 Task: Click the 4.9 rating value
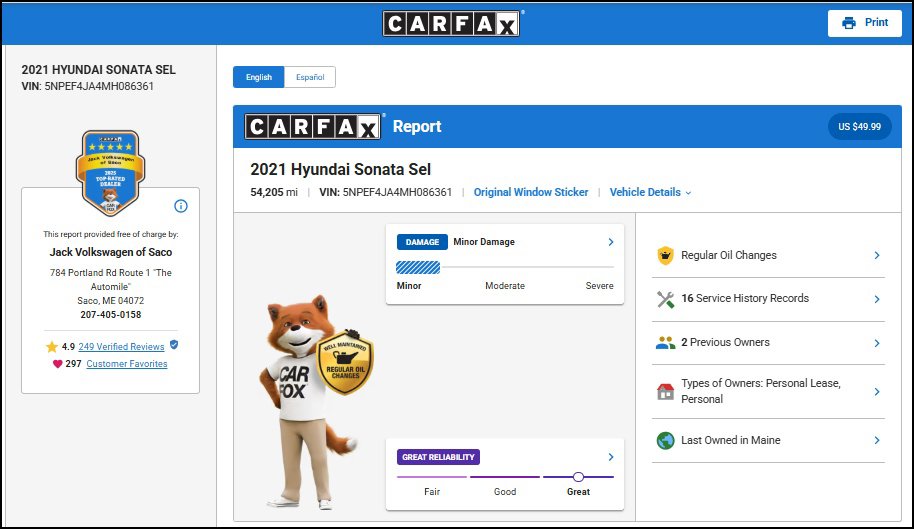[68, 347]
